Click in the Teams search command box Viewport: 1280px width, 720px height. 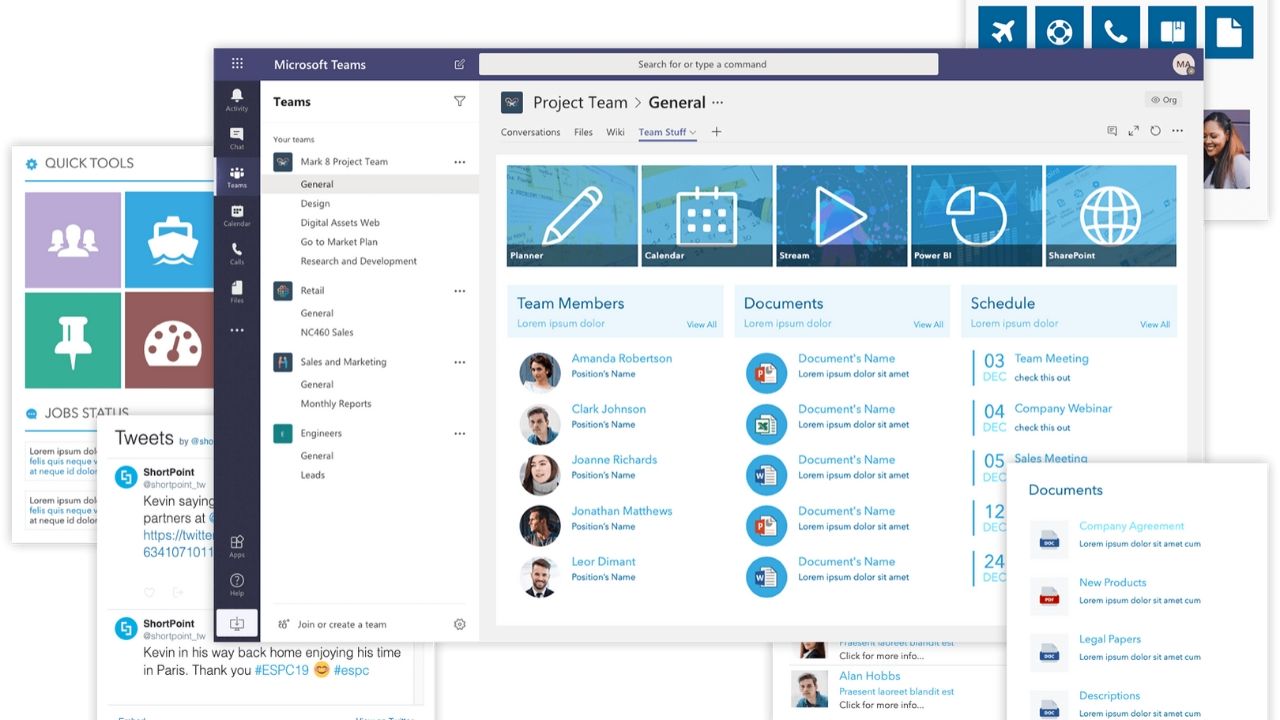(708, 64)
